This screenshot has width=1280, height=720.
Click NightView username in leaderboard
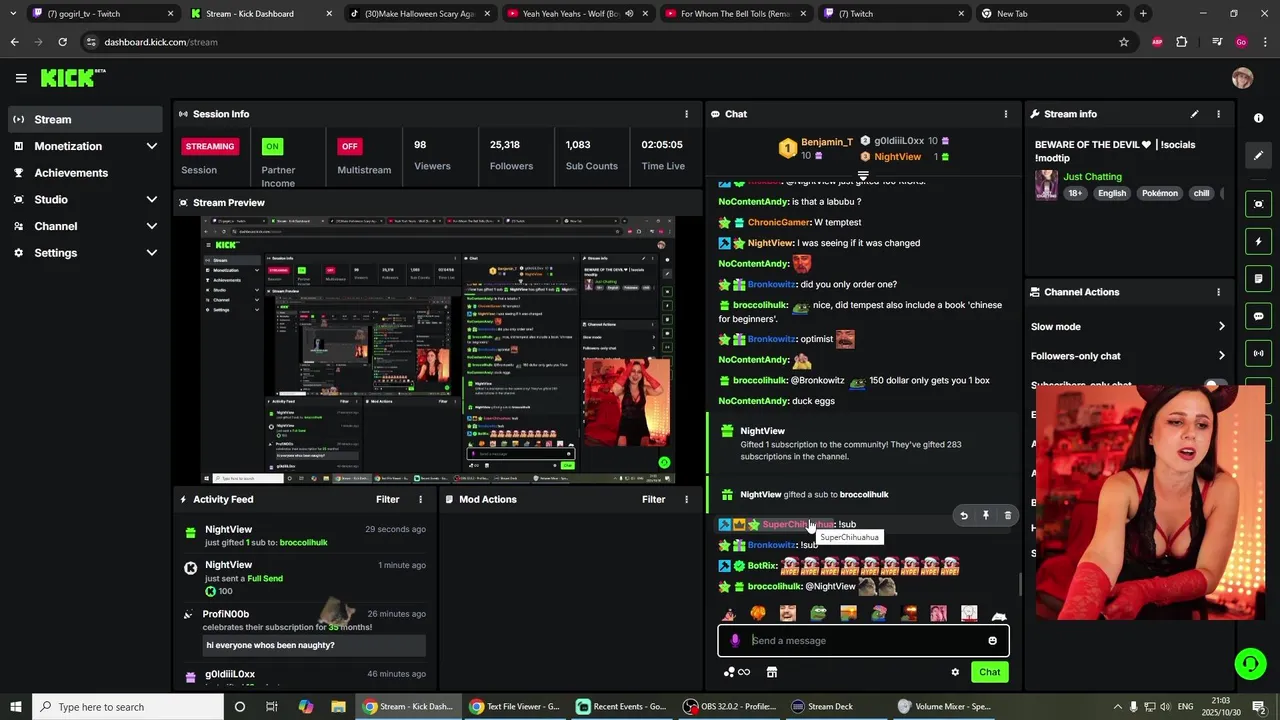pyautogui.click(x=897, y=157)
